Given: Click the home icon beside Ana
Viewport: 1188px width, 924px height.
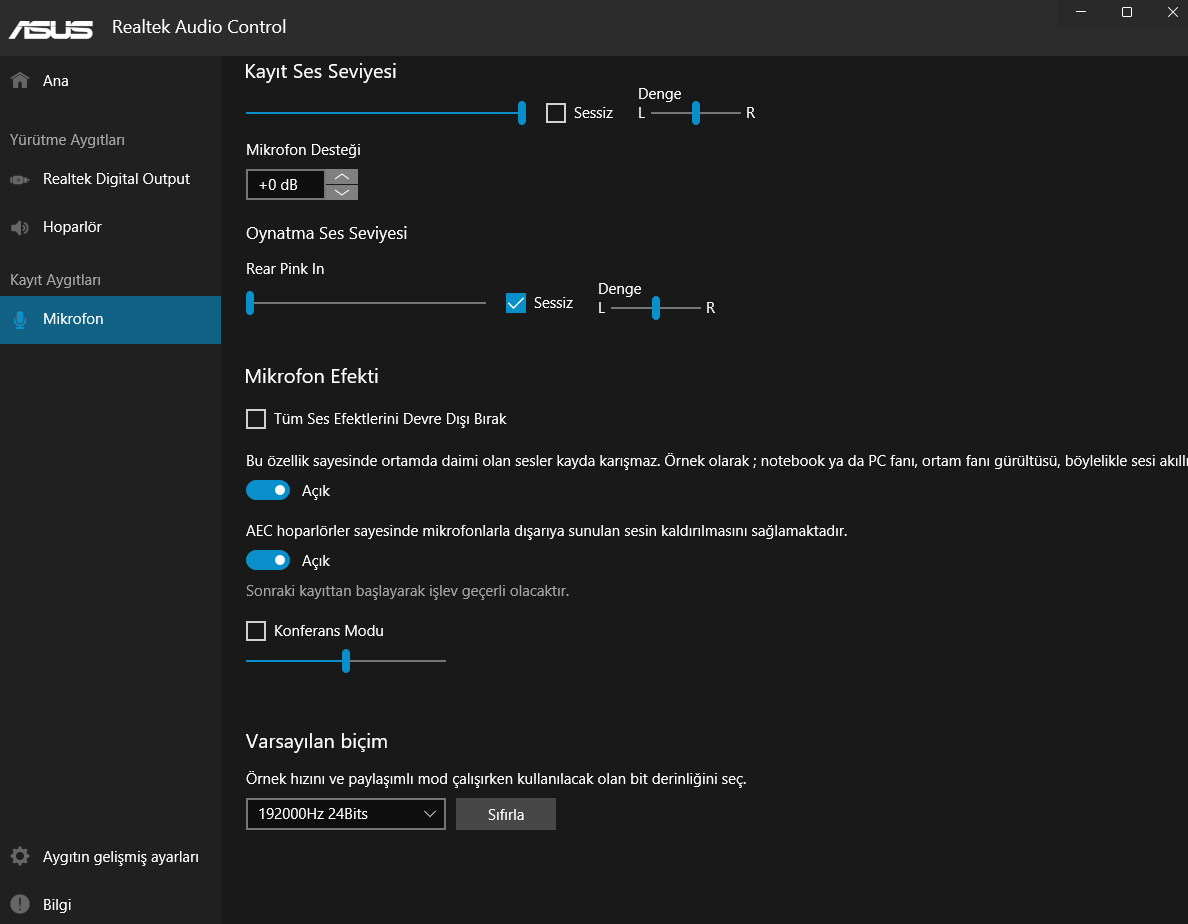Looking at the screenshot, I should (19, 81).
